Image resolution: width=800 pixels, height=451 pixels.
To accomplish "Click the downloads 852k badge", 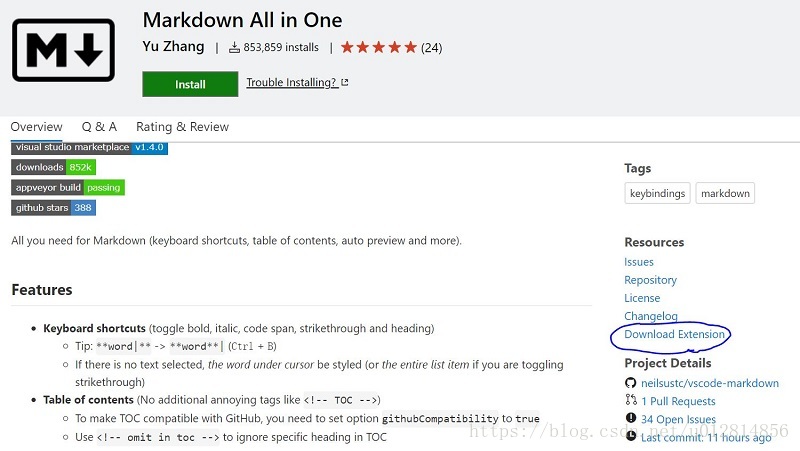I will tap(54, 167).
